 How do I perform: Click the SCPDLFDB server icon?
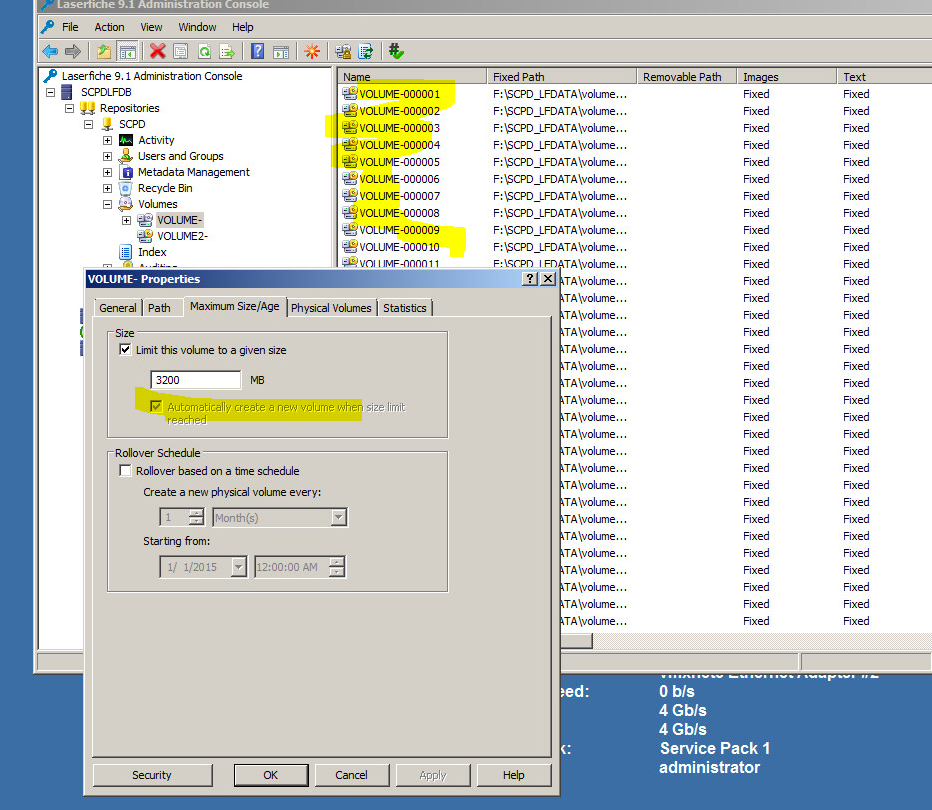[67, 92]
